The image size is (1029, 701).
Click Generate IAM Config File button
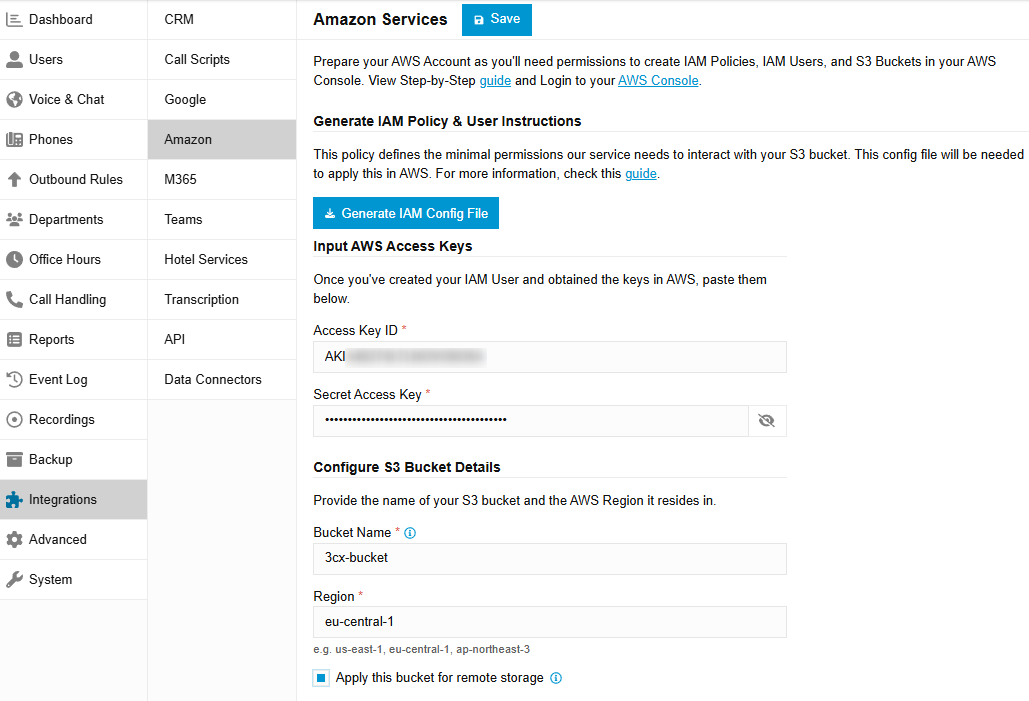click(x=406, y=213)
